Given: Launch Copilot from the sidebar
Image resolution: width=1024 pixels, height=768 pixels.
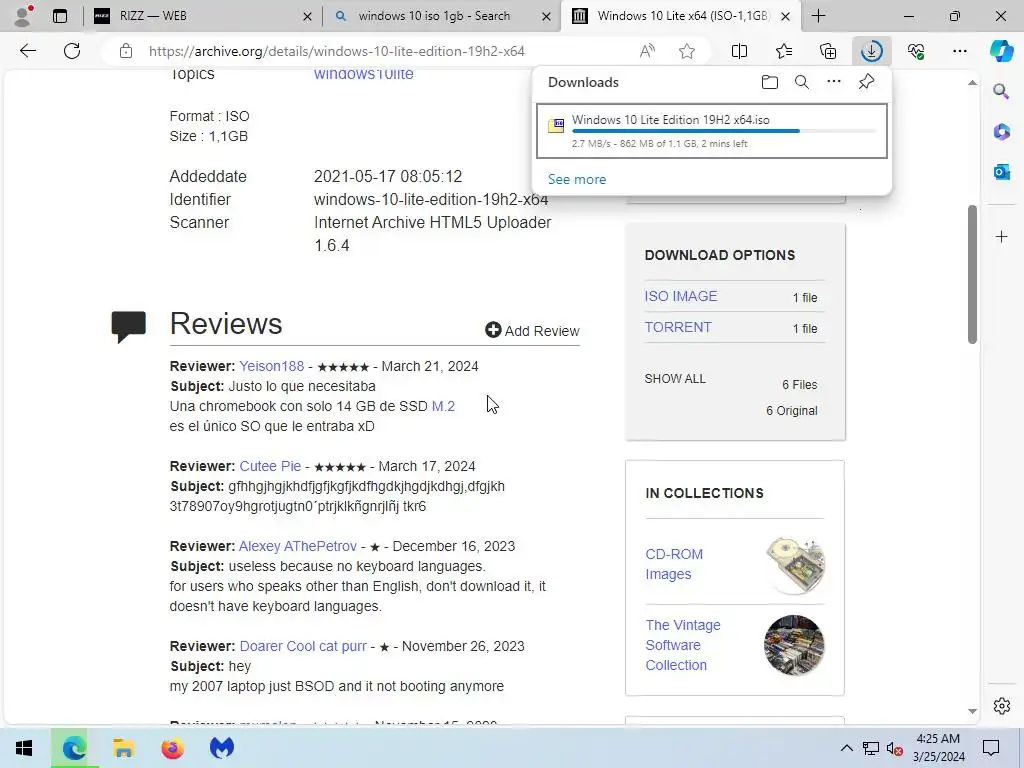Looking at the screenshot, I should (x=1001, y=51).
